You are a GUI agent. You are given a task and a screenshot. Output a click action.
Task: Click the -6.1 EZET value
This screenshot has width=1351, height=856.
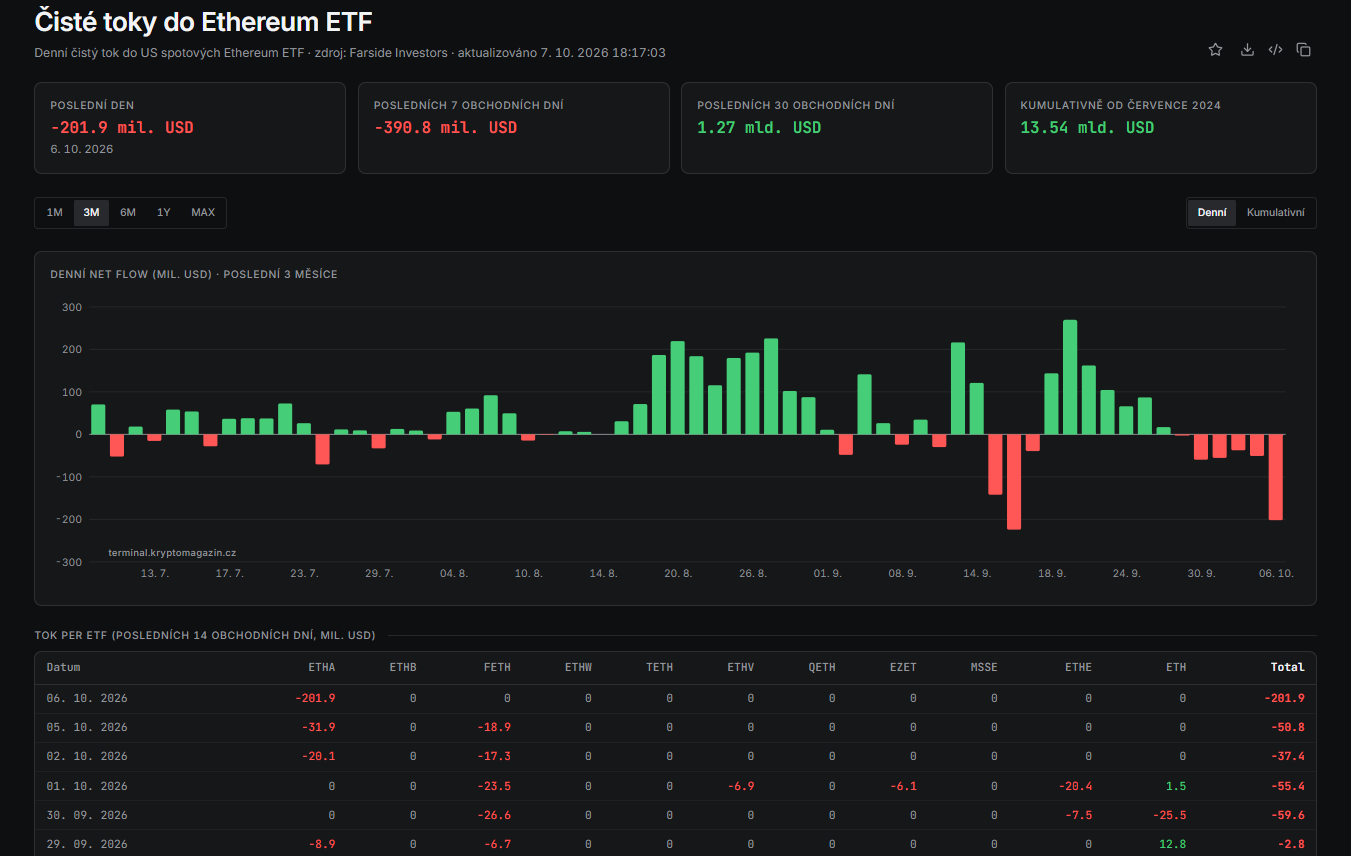coord(903,786)
